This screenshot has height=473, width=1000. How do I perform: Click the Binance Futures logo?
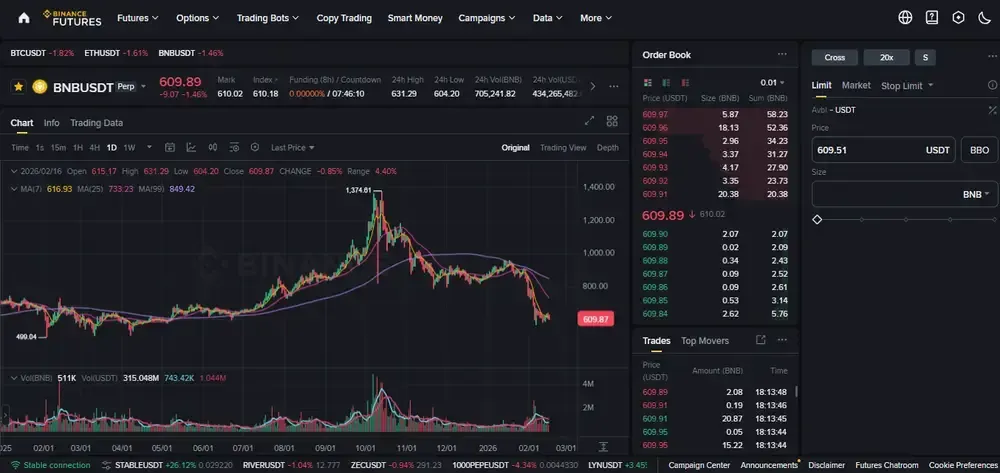pos(72,18)
